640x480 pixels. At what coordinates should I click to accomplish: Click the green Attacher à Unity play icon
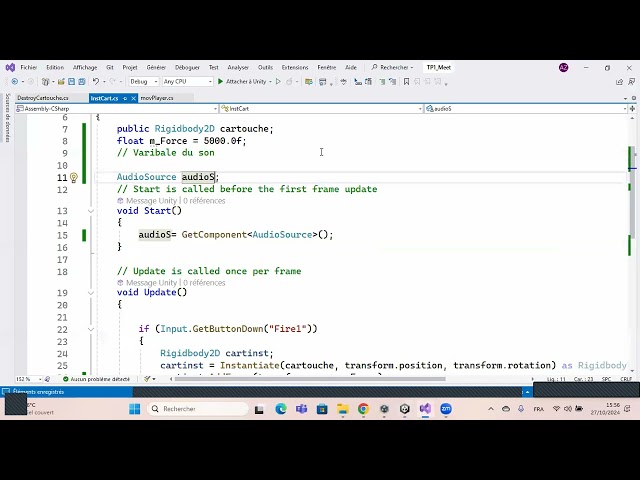[220, 82]
